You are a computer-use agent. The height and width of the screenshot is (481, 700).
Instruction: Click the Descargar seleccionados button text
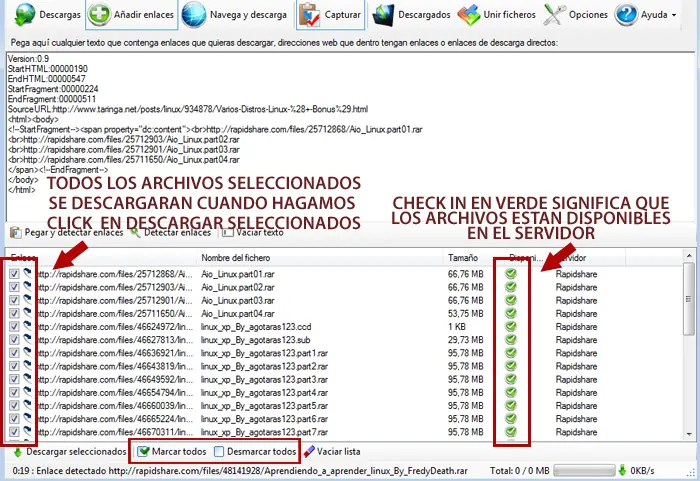tap(76, 452)
